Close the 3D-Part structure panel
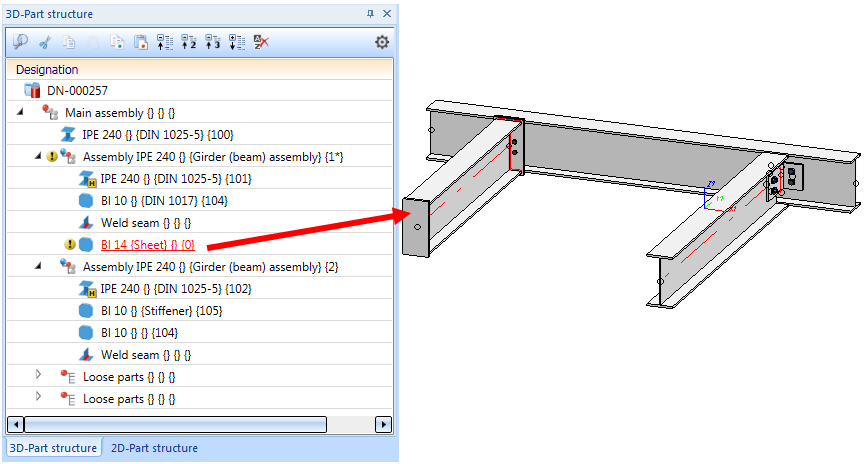 tap(387, 14)
